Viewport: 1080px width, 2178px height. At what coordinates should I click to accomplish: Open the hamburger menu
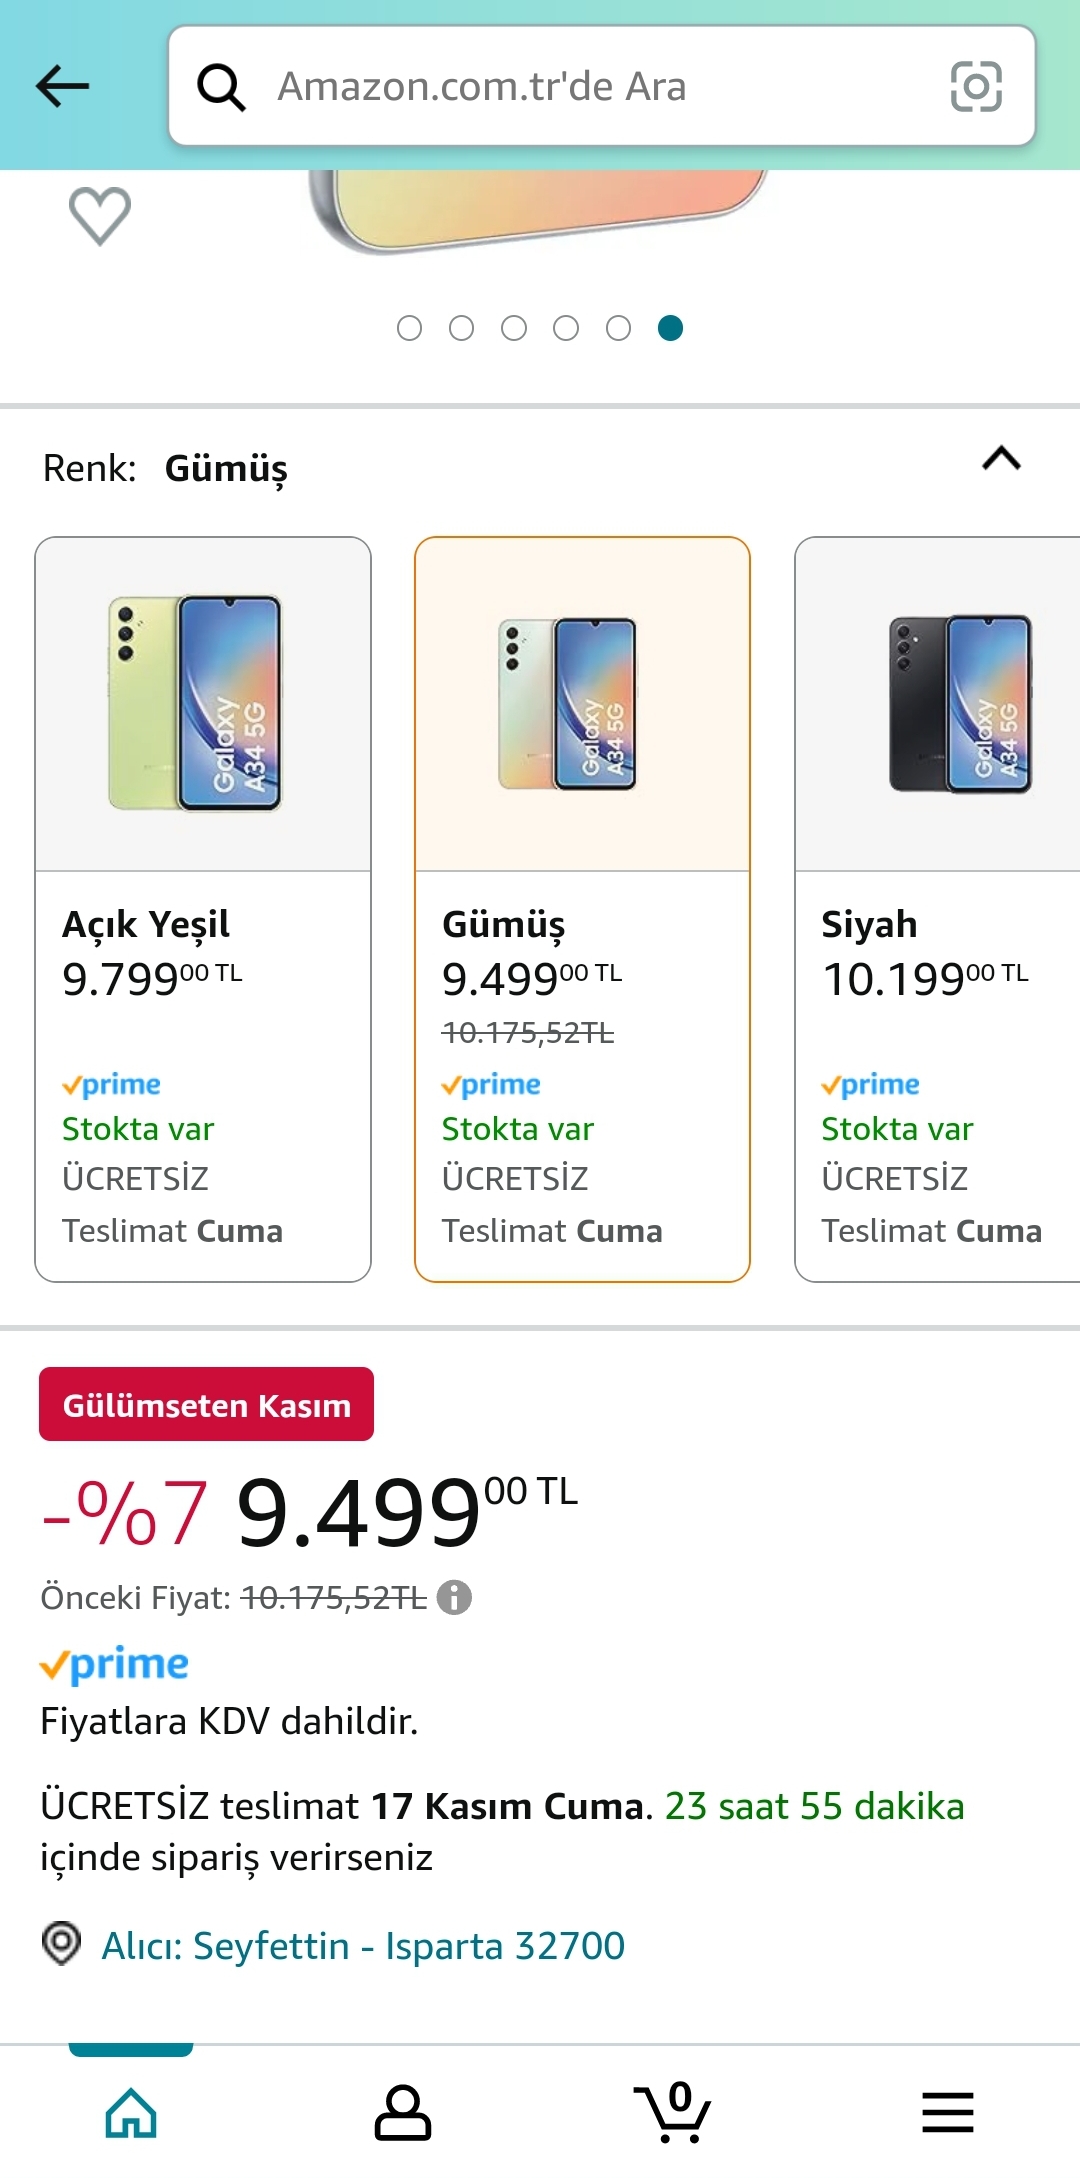(x=947, y=2112)
